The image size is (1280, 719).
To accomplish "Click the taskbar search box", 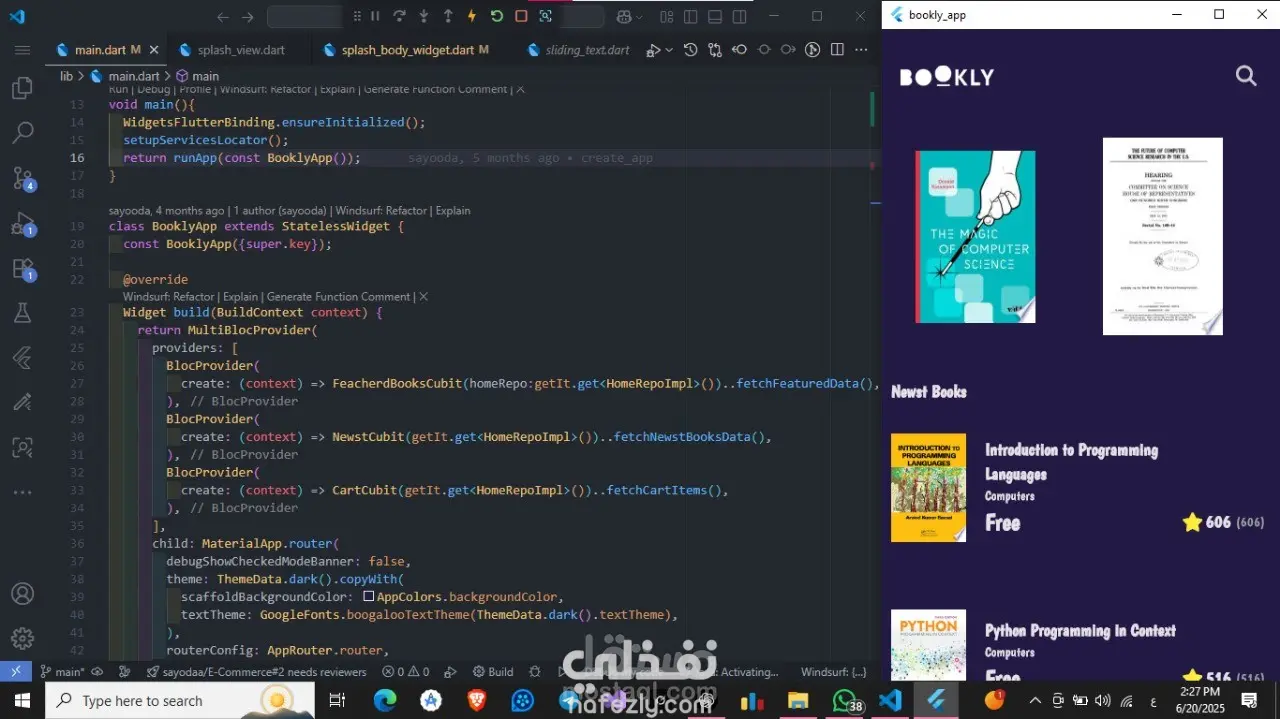I will (180, 701).
